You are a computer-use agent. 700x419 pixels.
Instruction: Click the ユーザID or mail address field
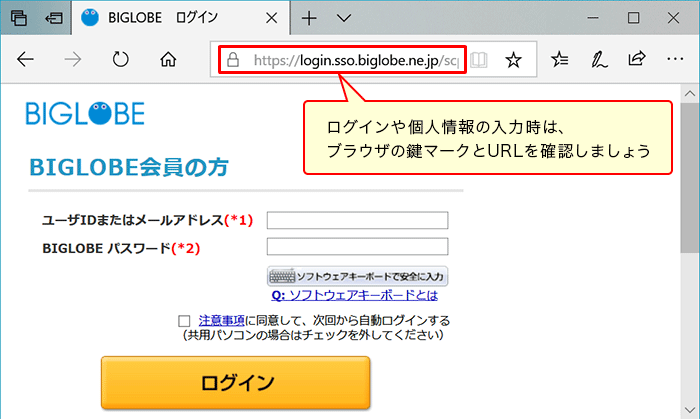click(x=358, y=220)
